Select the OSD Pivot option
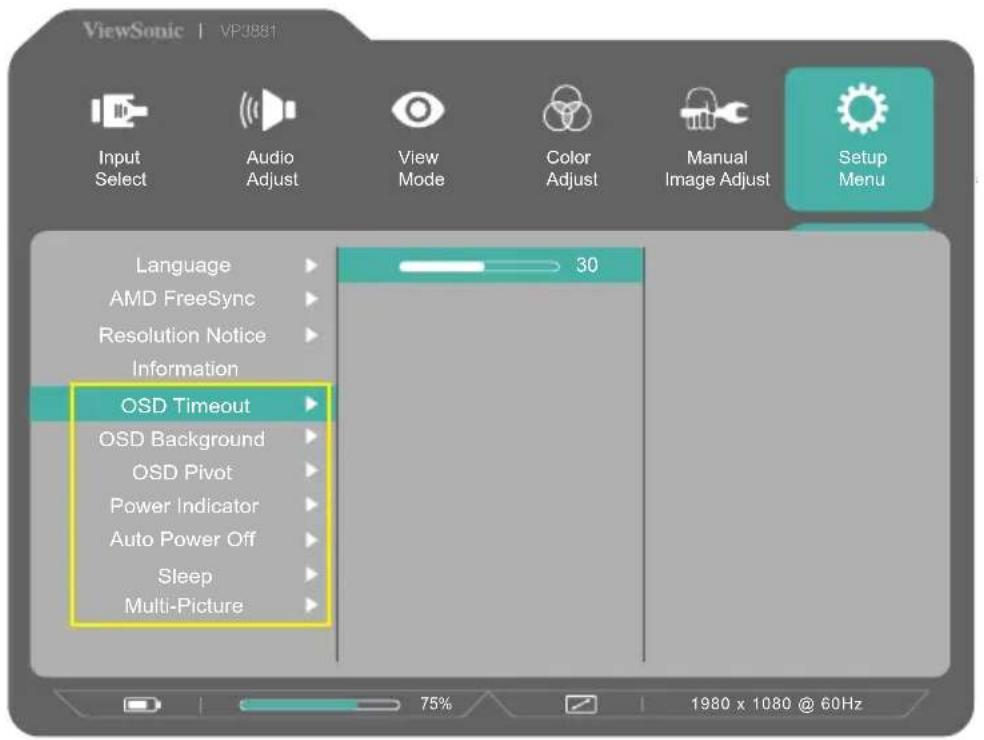 [x=183, y=472]
